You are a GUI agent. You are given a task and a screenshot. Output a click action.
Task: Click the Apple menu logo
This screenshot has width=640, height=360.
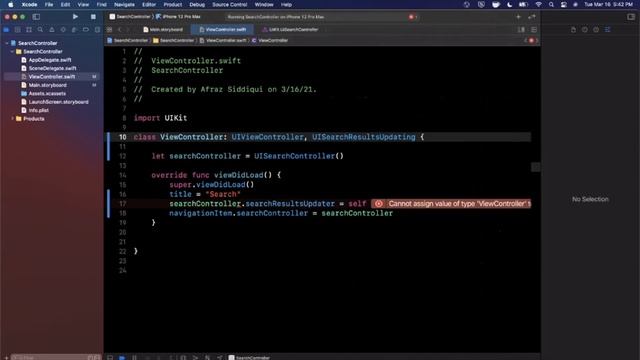(11, 4)
